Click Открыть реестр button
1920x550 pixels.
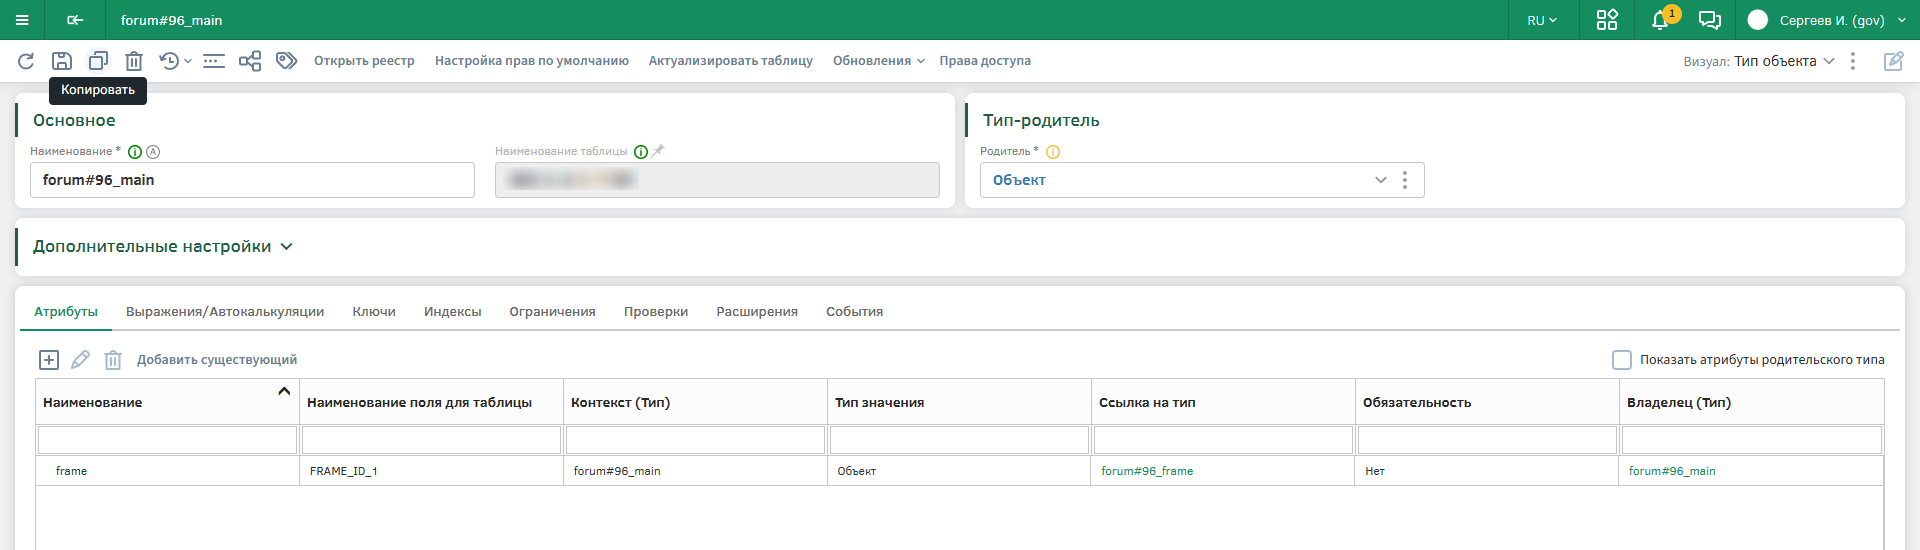[x=364, y=61]
